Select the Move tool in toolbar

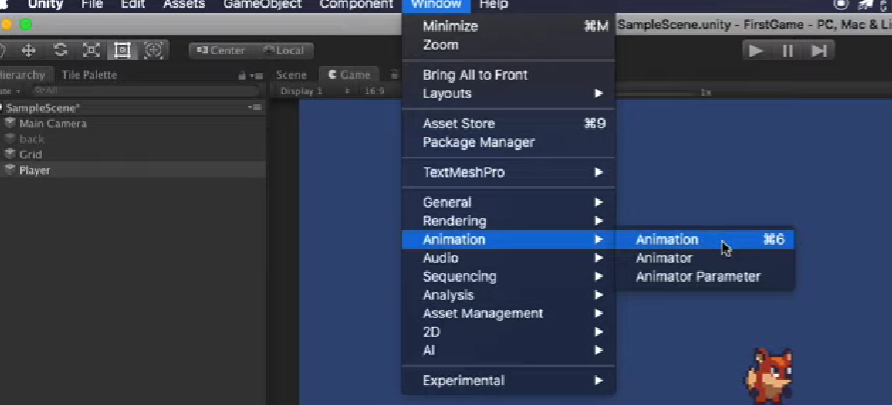pyautogui.click(x=28, y=51)
